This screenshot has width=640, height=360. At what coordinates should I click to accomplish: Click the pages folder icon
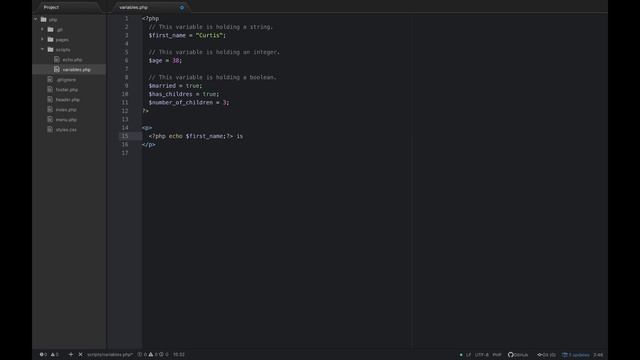click(x=51, y=39)
